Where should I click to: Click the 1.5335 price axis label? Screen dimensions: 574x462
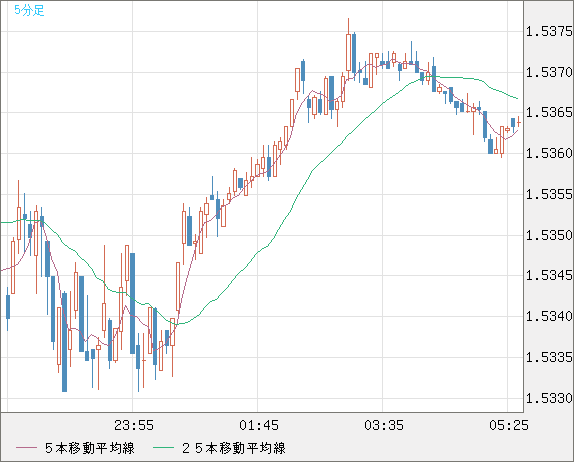(549, 357)
